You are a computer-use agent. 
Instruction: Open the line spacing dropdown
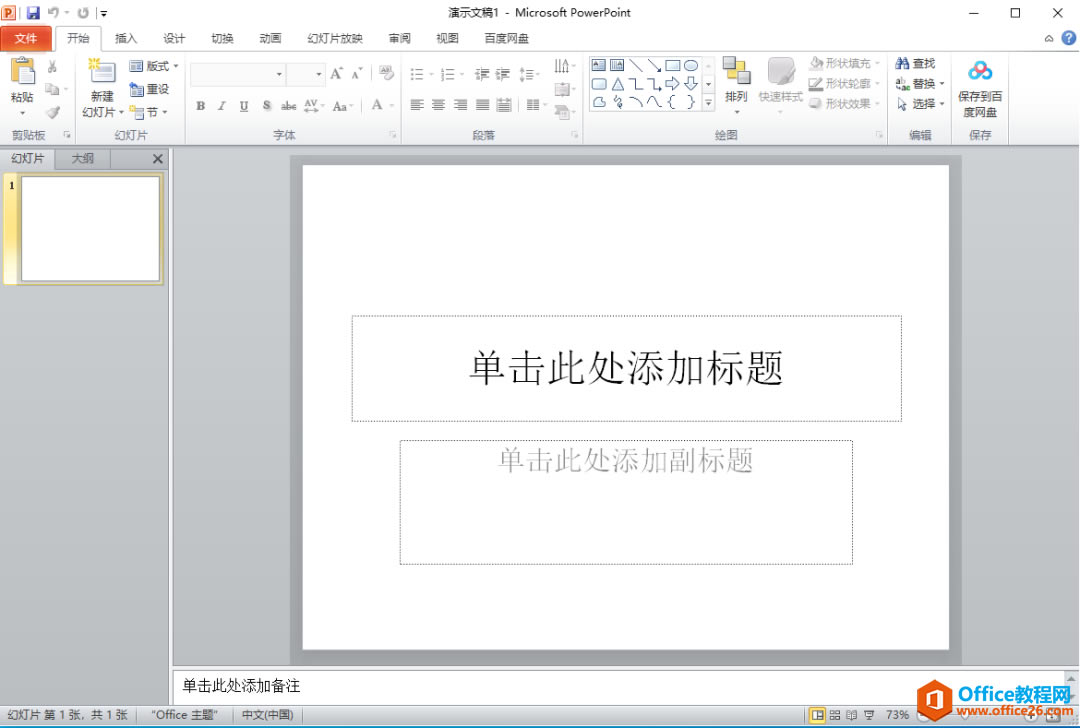pyautogui.click(x=530, y=74)
